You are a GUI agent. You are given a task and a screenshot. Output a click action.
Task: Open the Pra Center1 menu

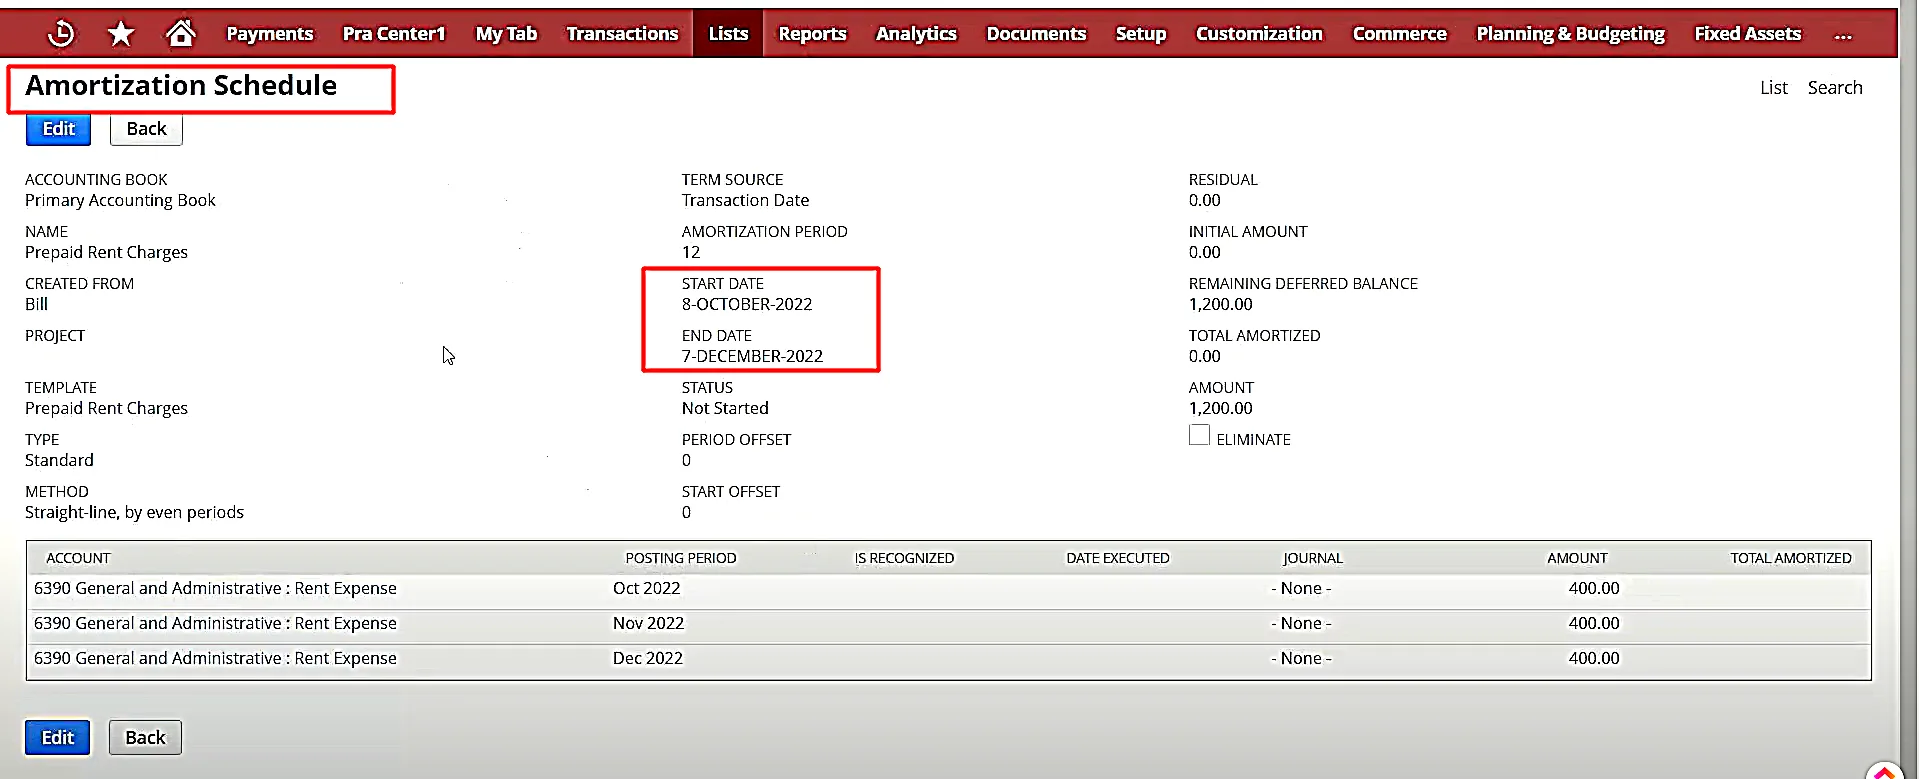[394, 34]
